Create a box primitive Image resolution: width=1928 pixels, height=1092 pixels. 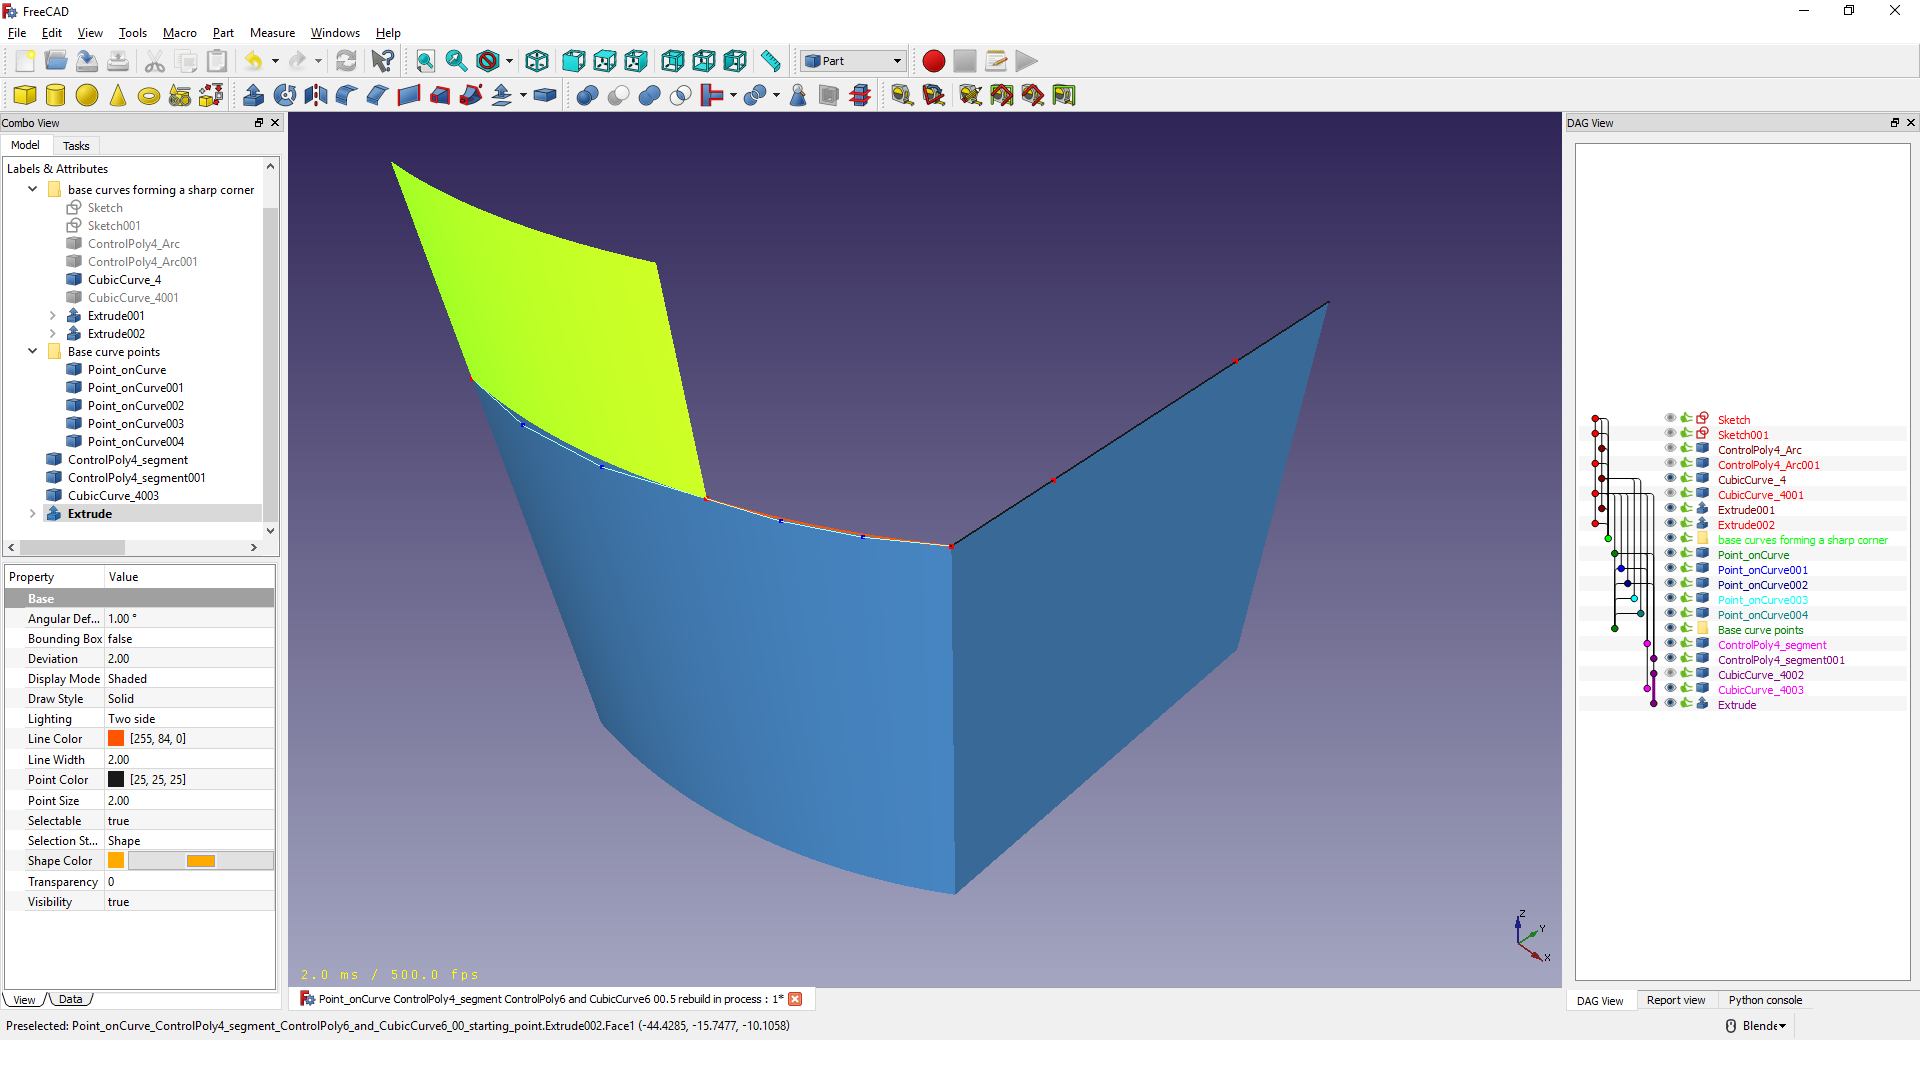[25, 95]
